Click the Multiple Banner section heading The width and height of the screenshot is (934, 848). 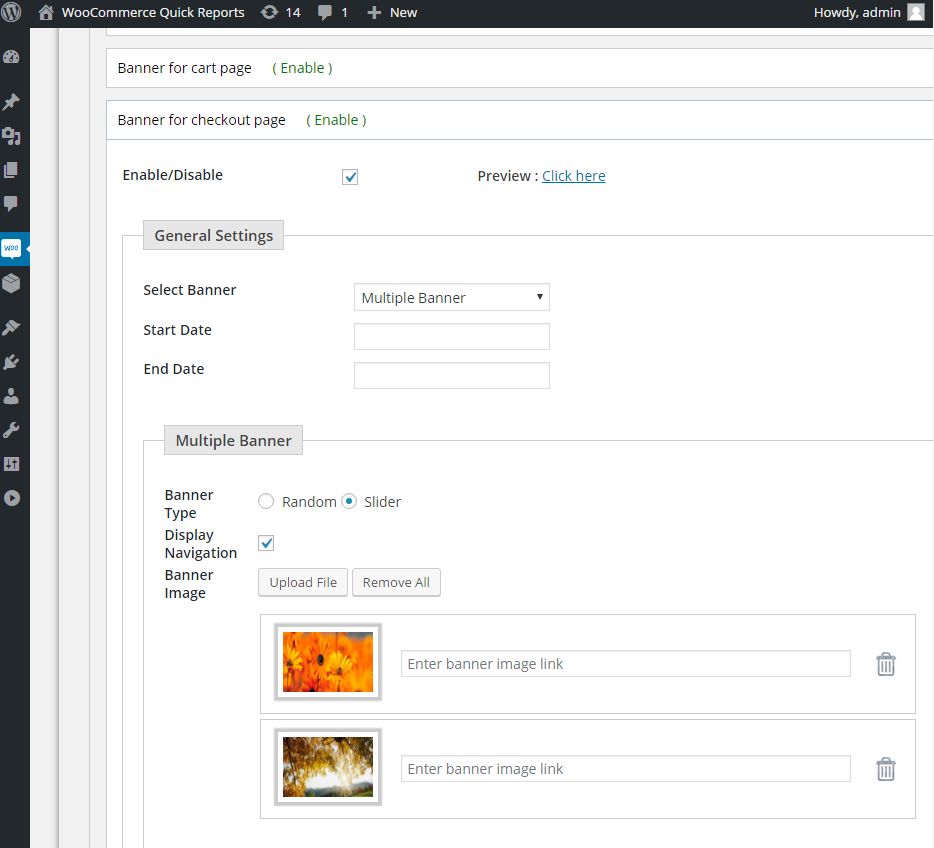(x=234, y=440)
